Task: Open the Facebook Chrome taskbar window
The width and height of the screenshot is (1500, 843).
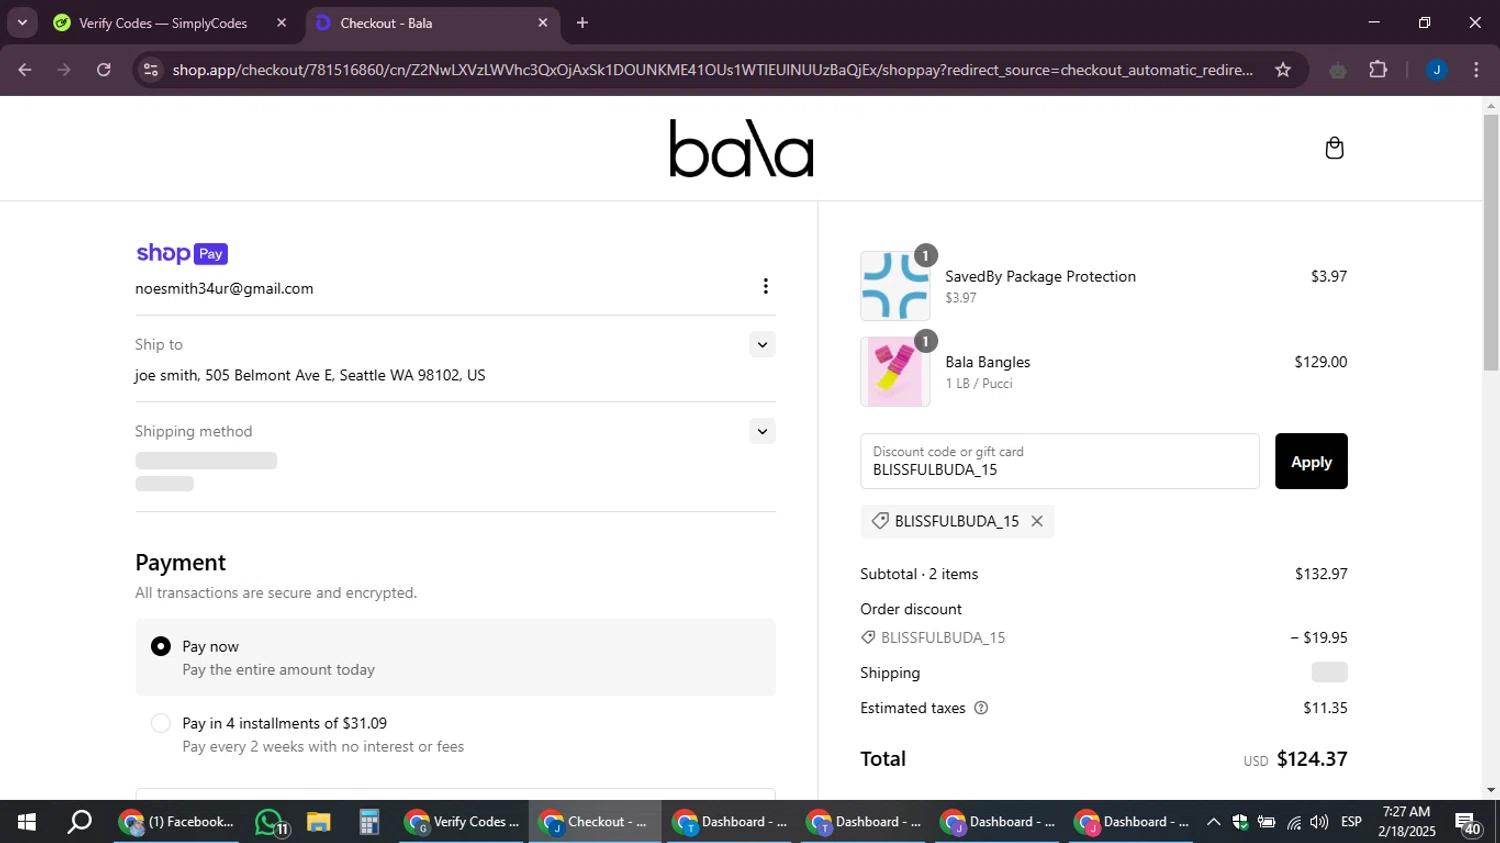Action: (x=177, y=822)
